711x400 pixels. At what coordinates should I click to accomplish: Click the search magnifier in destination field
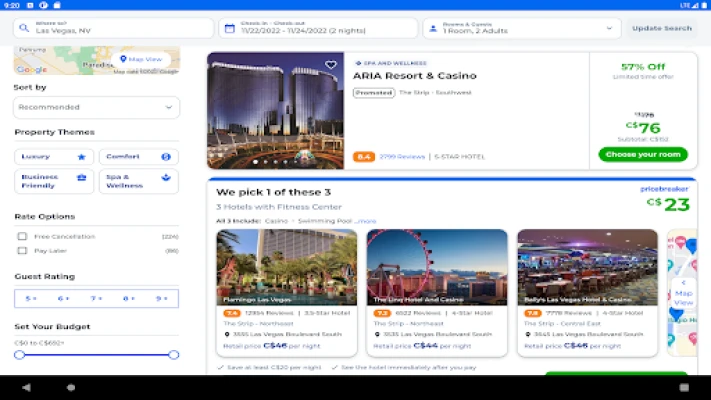23,27
